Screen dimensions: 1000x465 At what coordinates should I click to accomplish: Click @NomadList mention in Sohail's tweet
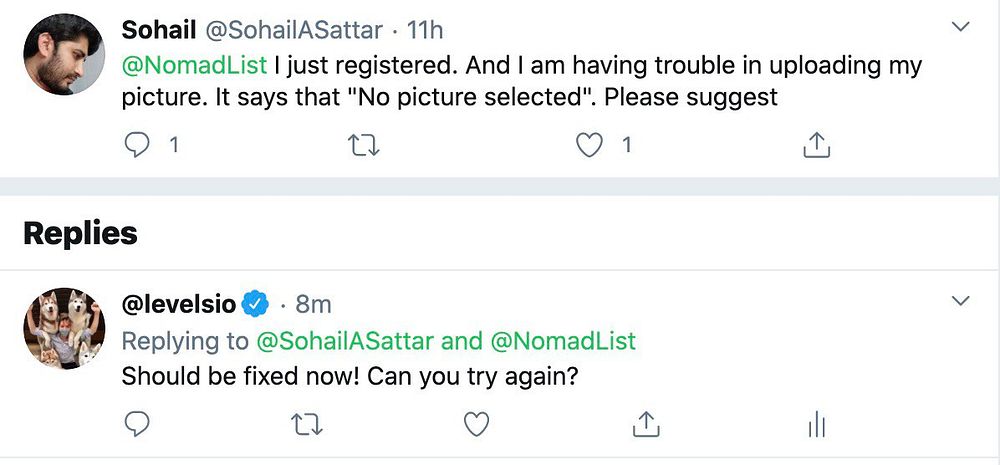point(194,65)
